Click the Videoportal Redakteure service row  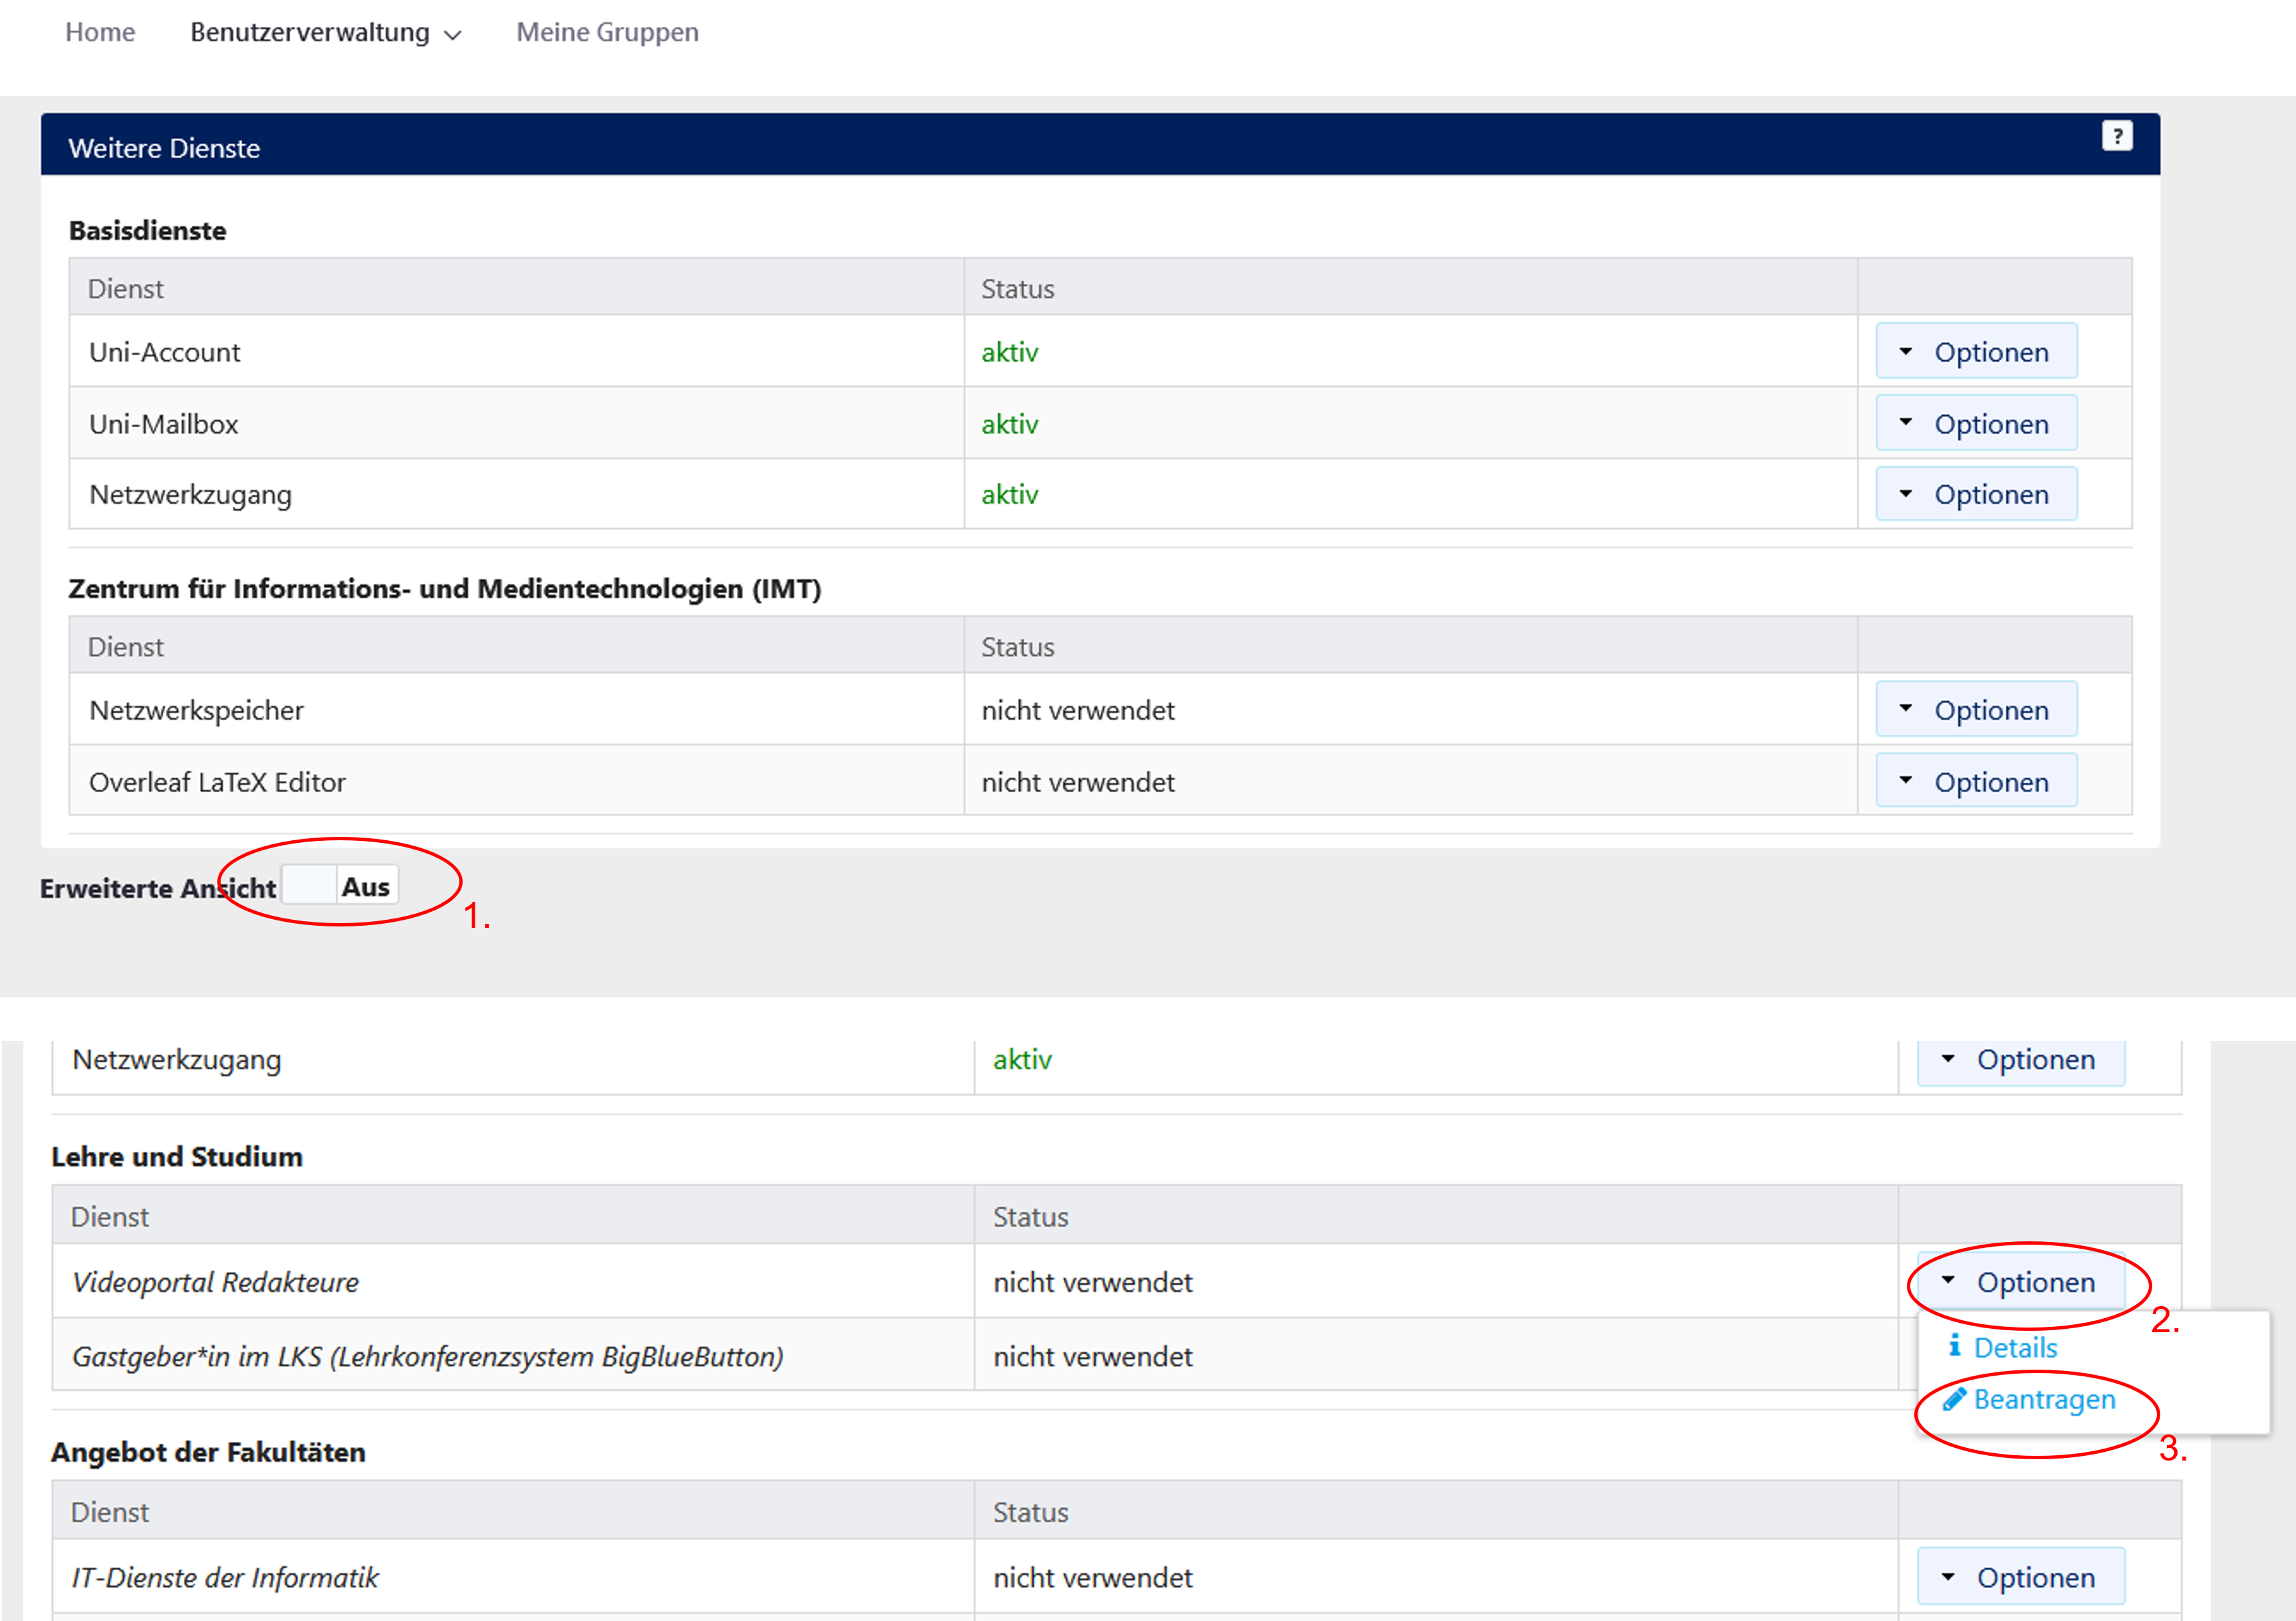tap(215, 1282)
